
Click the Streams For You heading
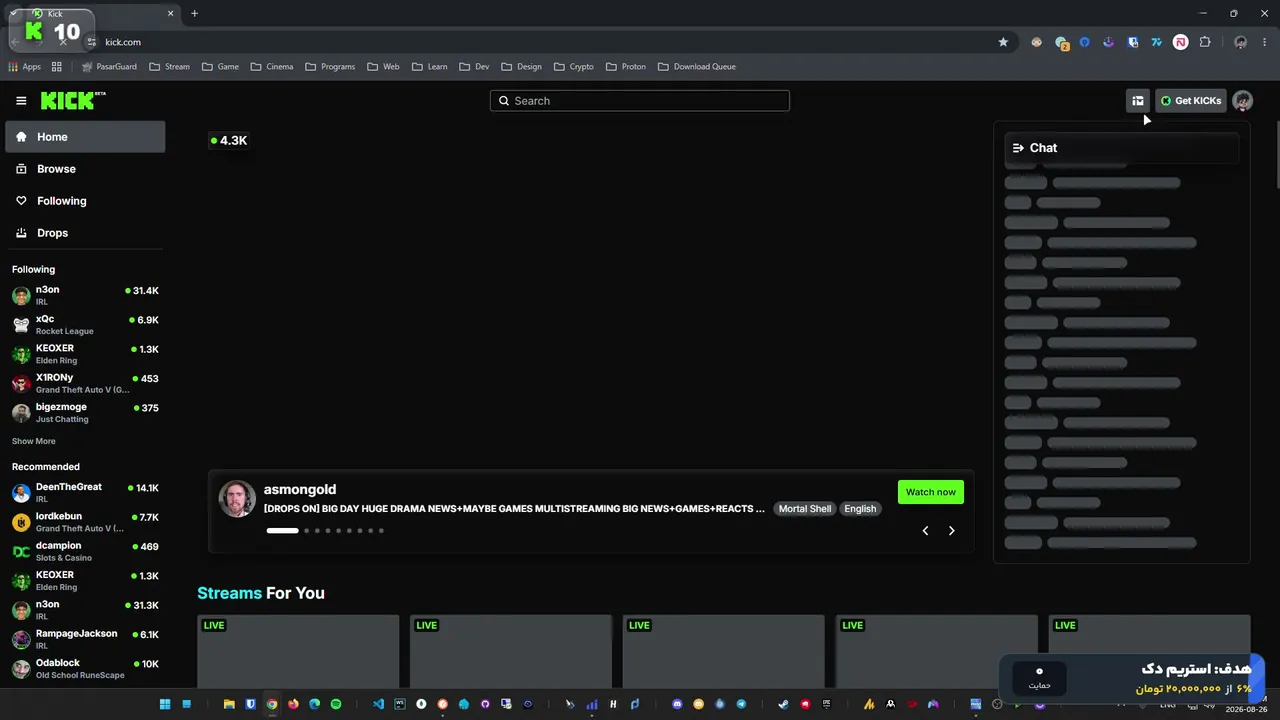261,593
